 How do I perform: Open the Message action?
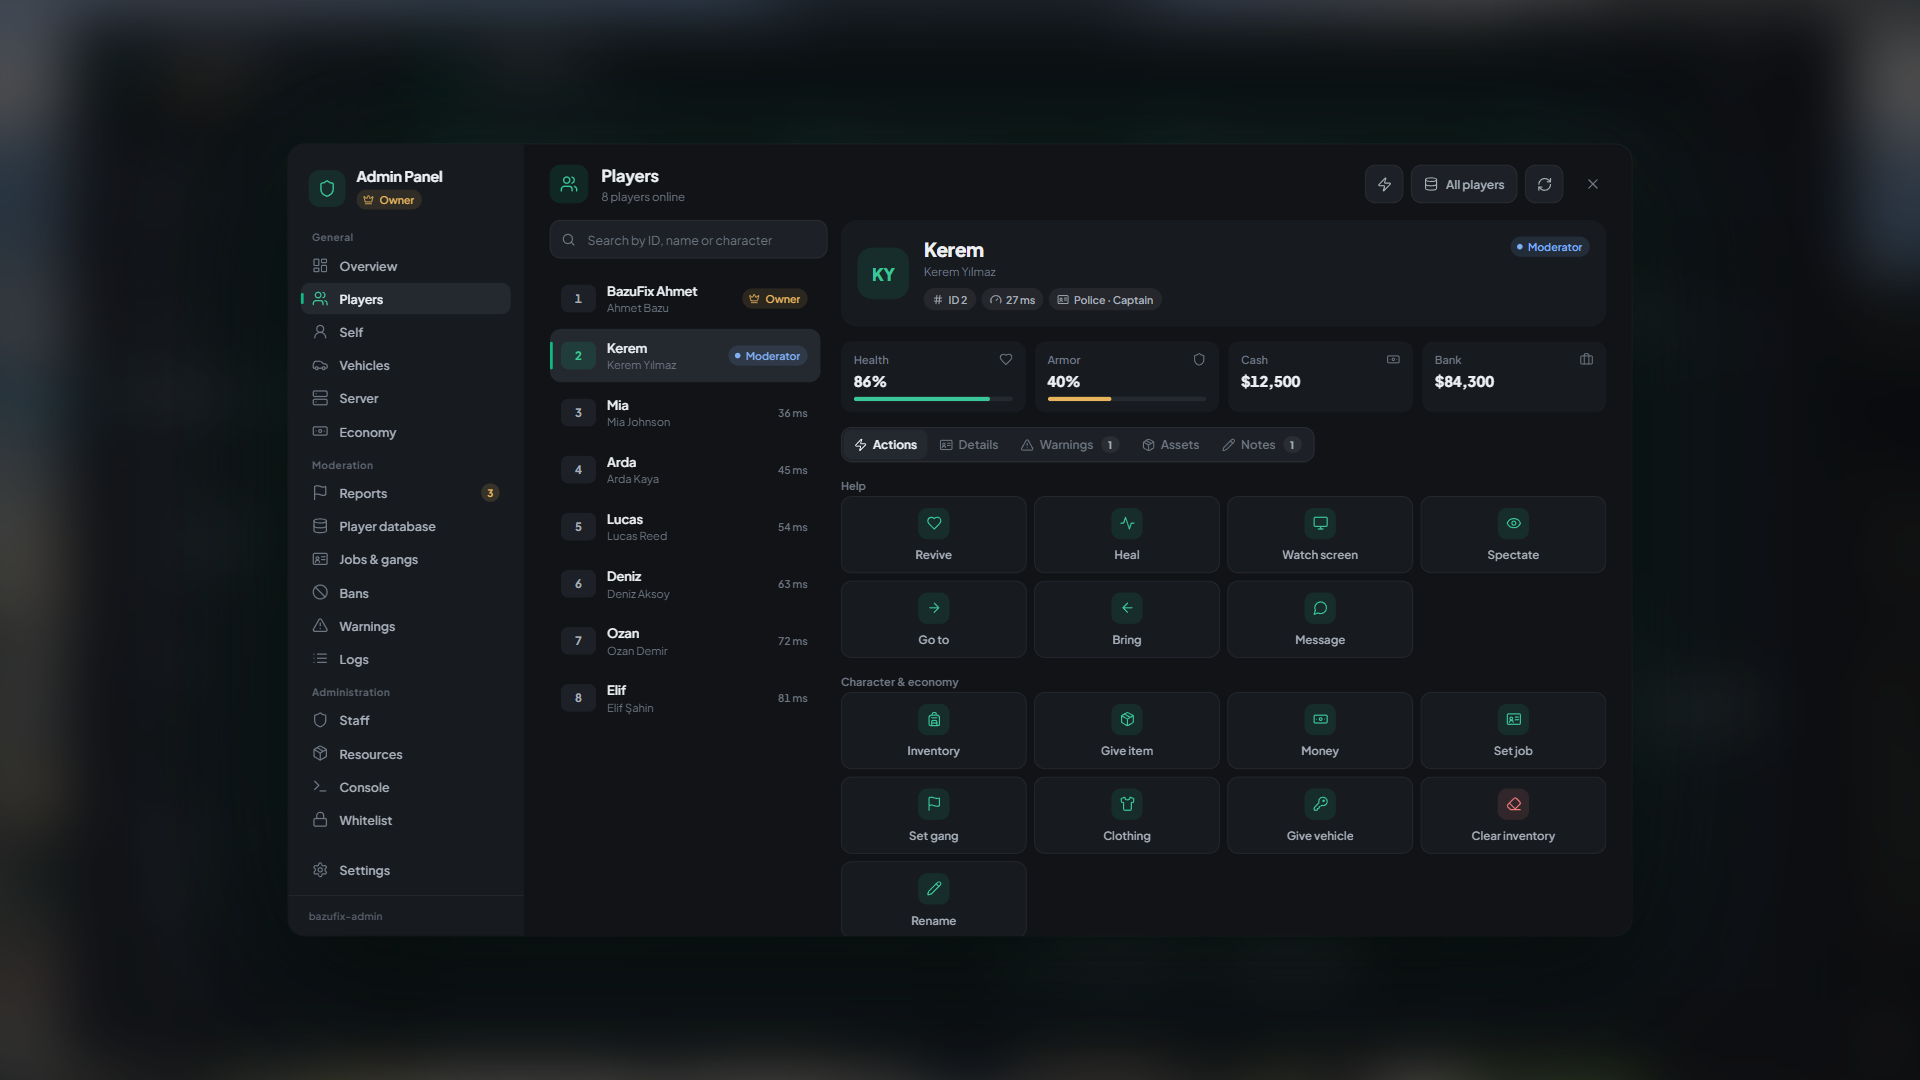point(1319,620)
